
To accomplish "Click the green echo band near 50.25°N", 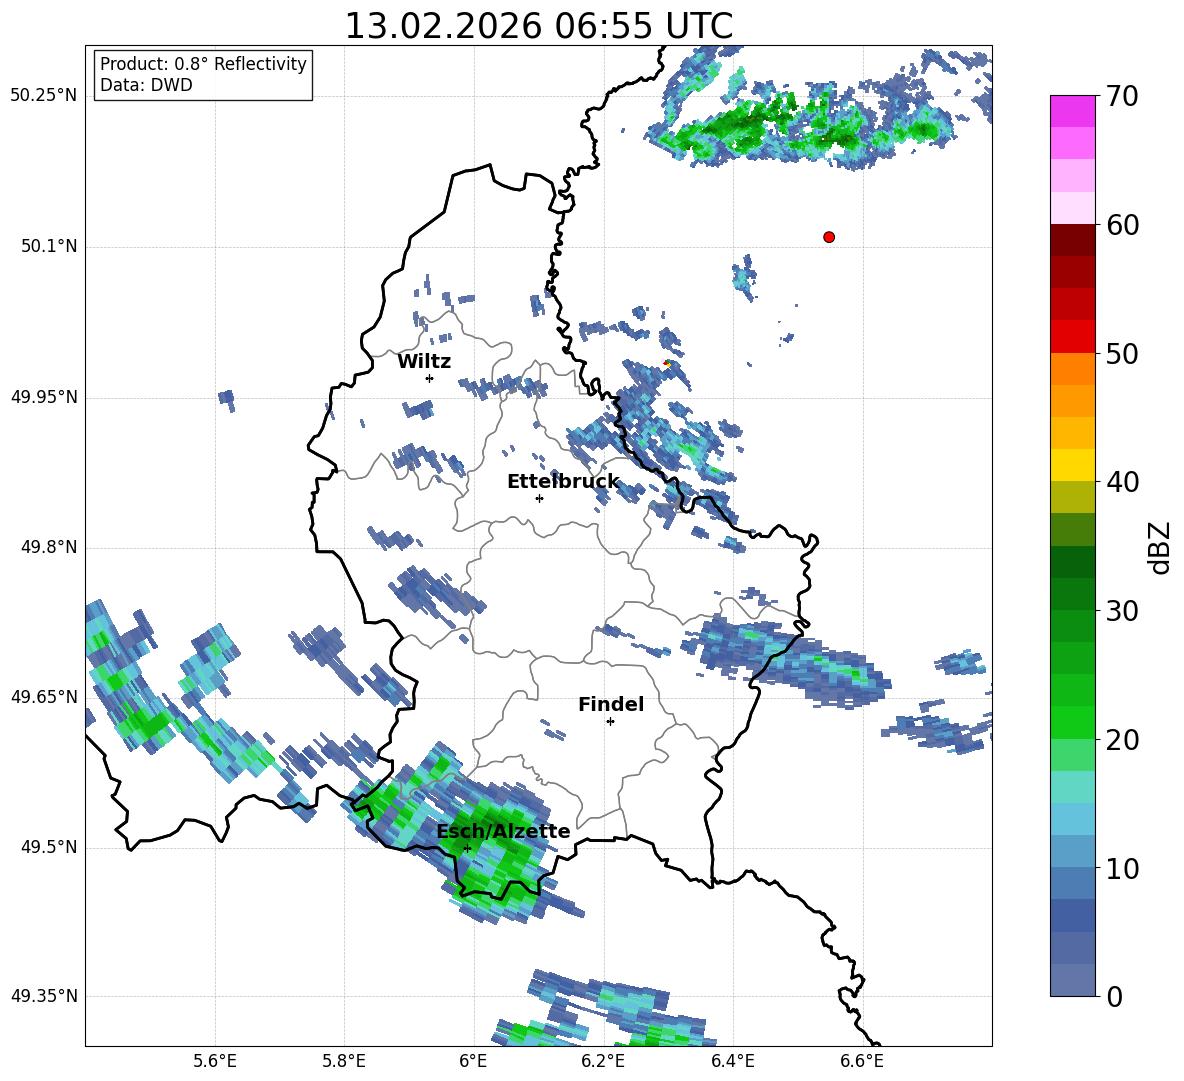I will tap(800, 127).
